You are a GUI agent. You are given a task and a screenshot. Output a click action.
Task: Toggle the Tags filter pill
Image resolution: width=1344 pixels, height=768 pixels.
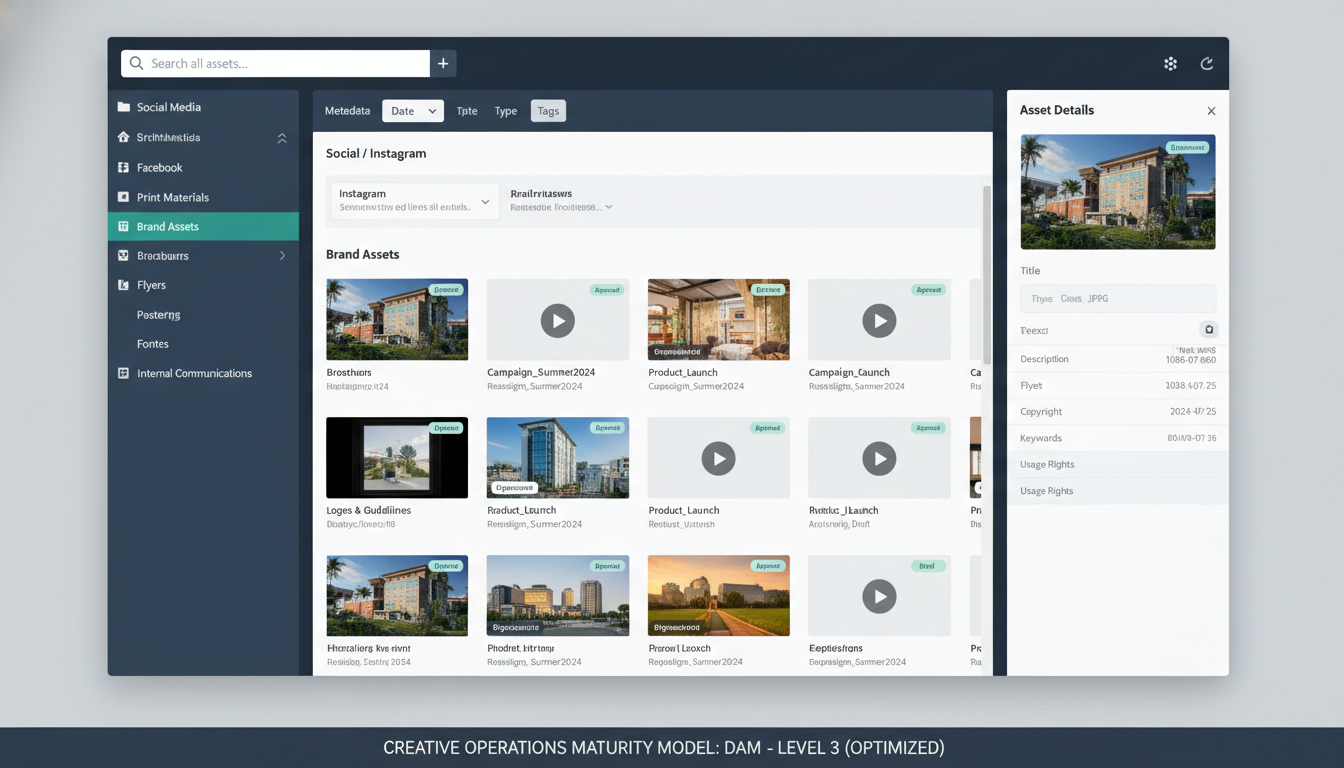[548, 111]
